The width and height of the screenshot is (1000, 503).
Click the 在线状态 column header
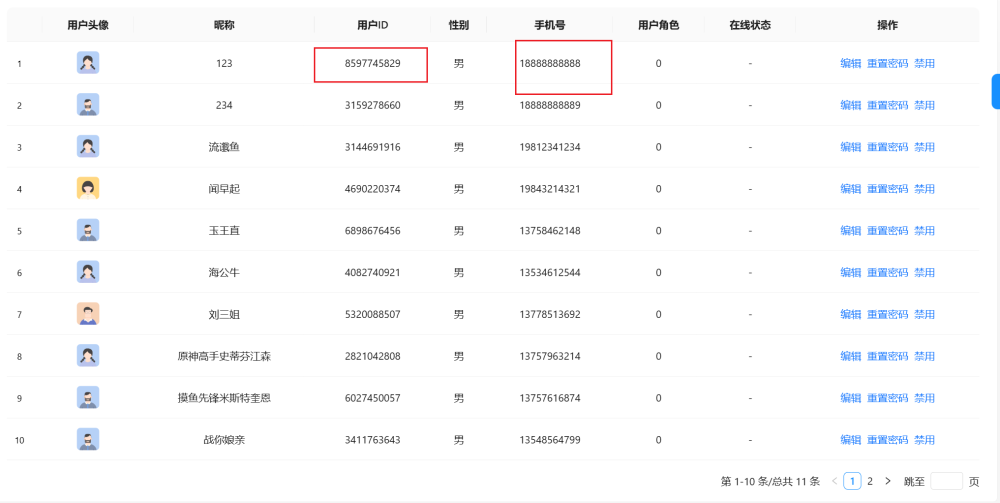coord(750,25)
